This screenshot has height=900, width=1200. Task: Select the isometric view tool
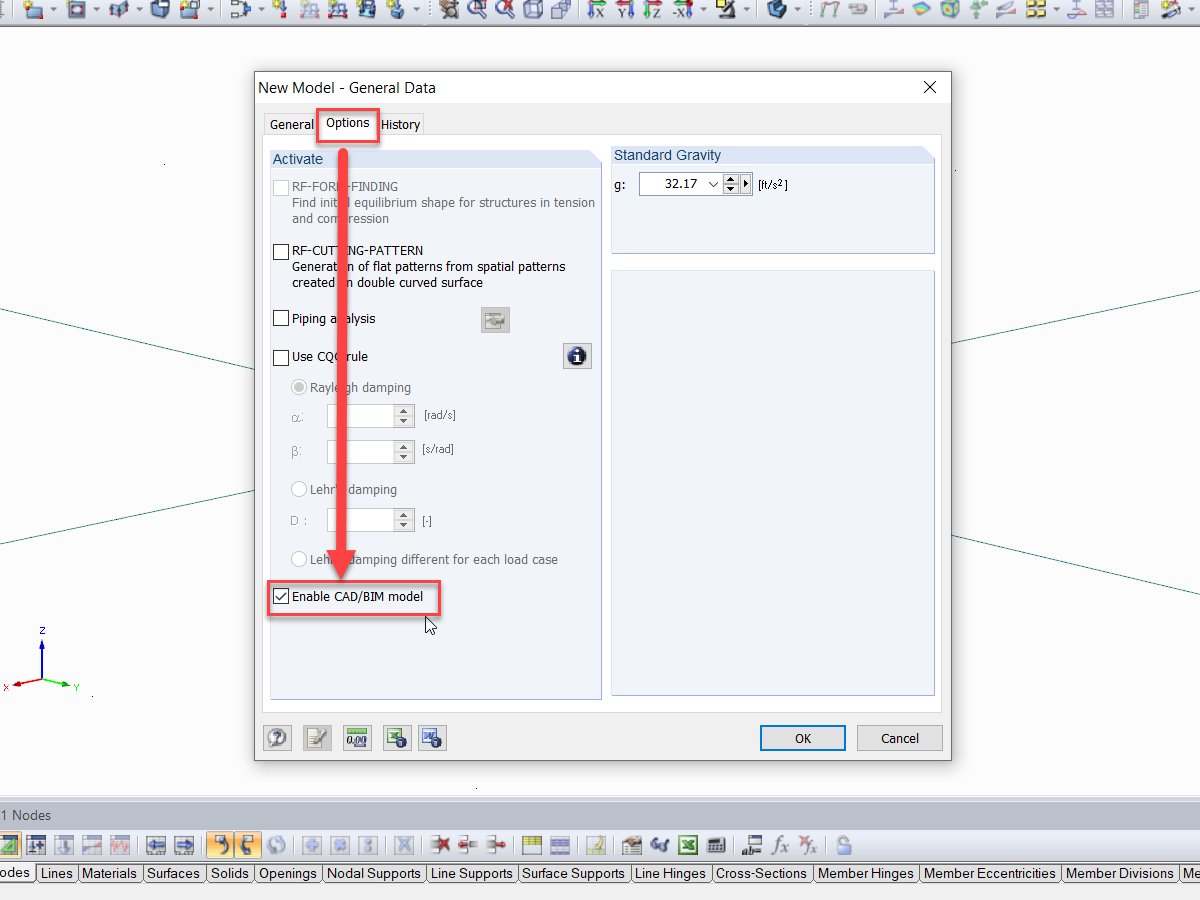(x=534, y=10)
